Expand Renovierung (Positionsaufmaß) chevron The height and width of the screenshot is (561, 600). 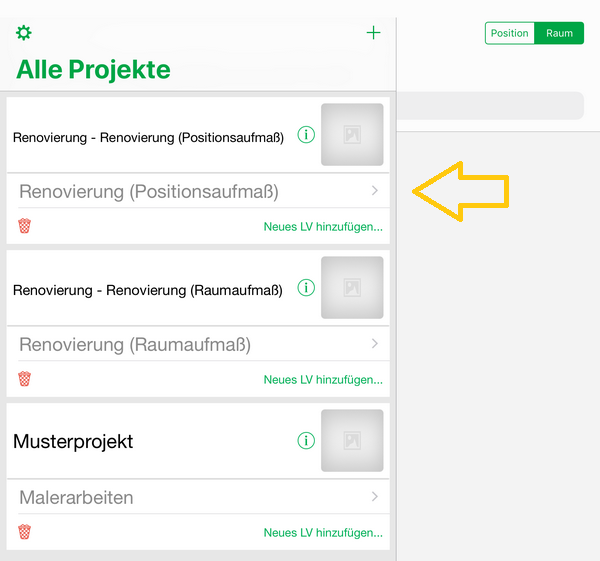pos(374,191)
